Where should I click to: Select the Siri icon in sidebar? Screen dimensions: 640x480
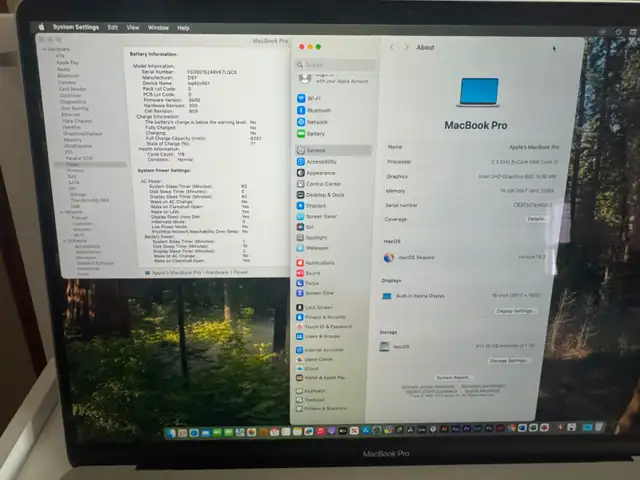point(300,227)
